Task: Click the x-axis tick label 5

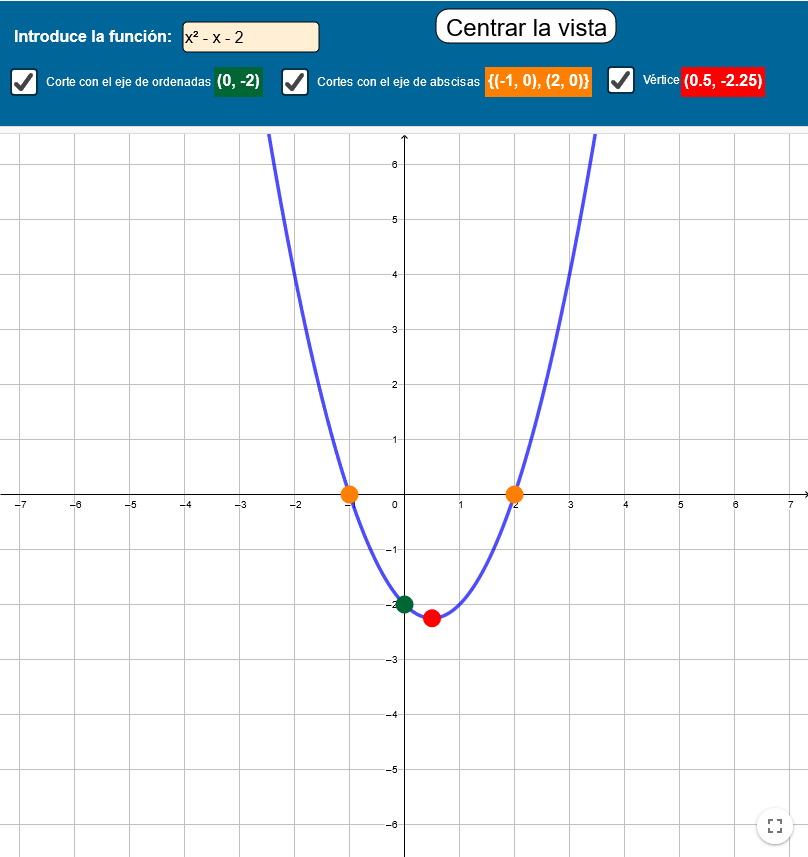Action: 681,504
